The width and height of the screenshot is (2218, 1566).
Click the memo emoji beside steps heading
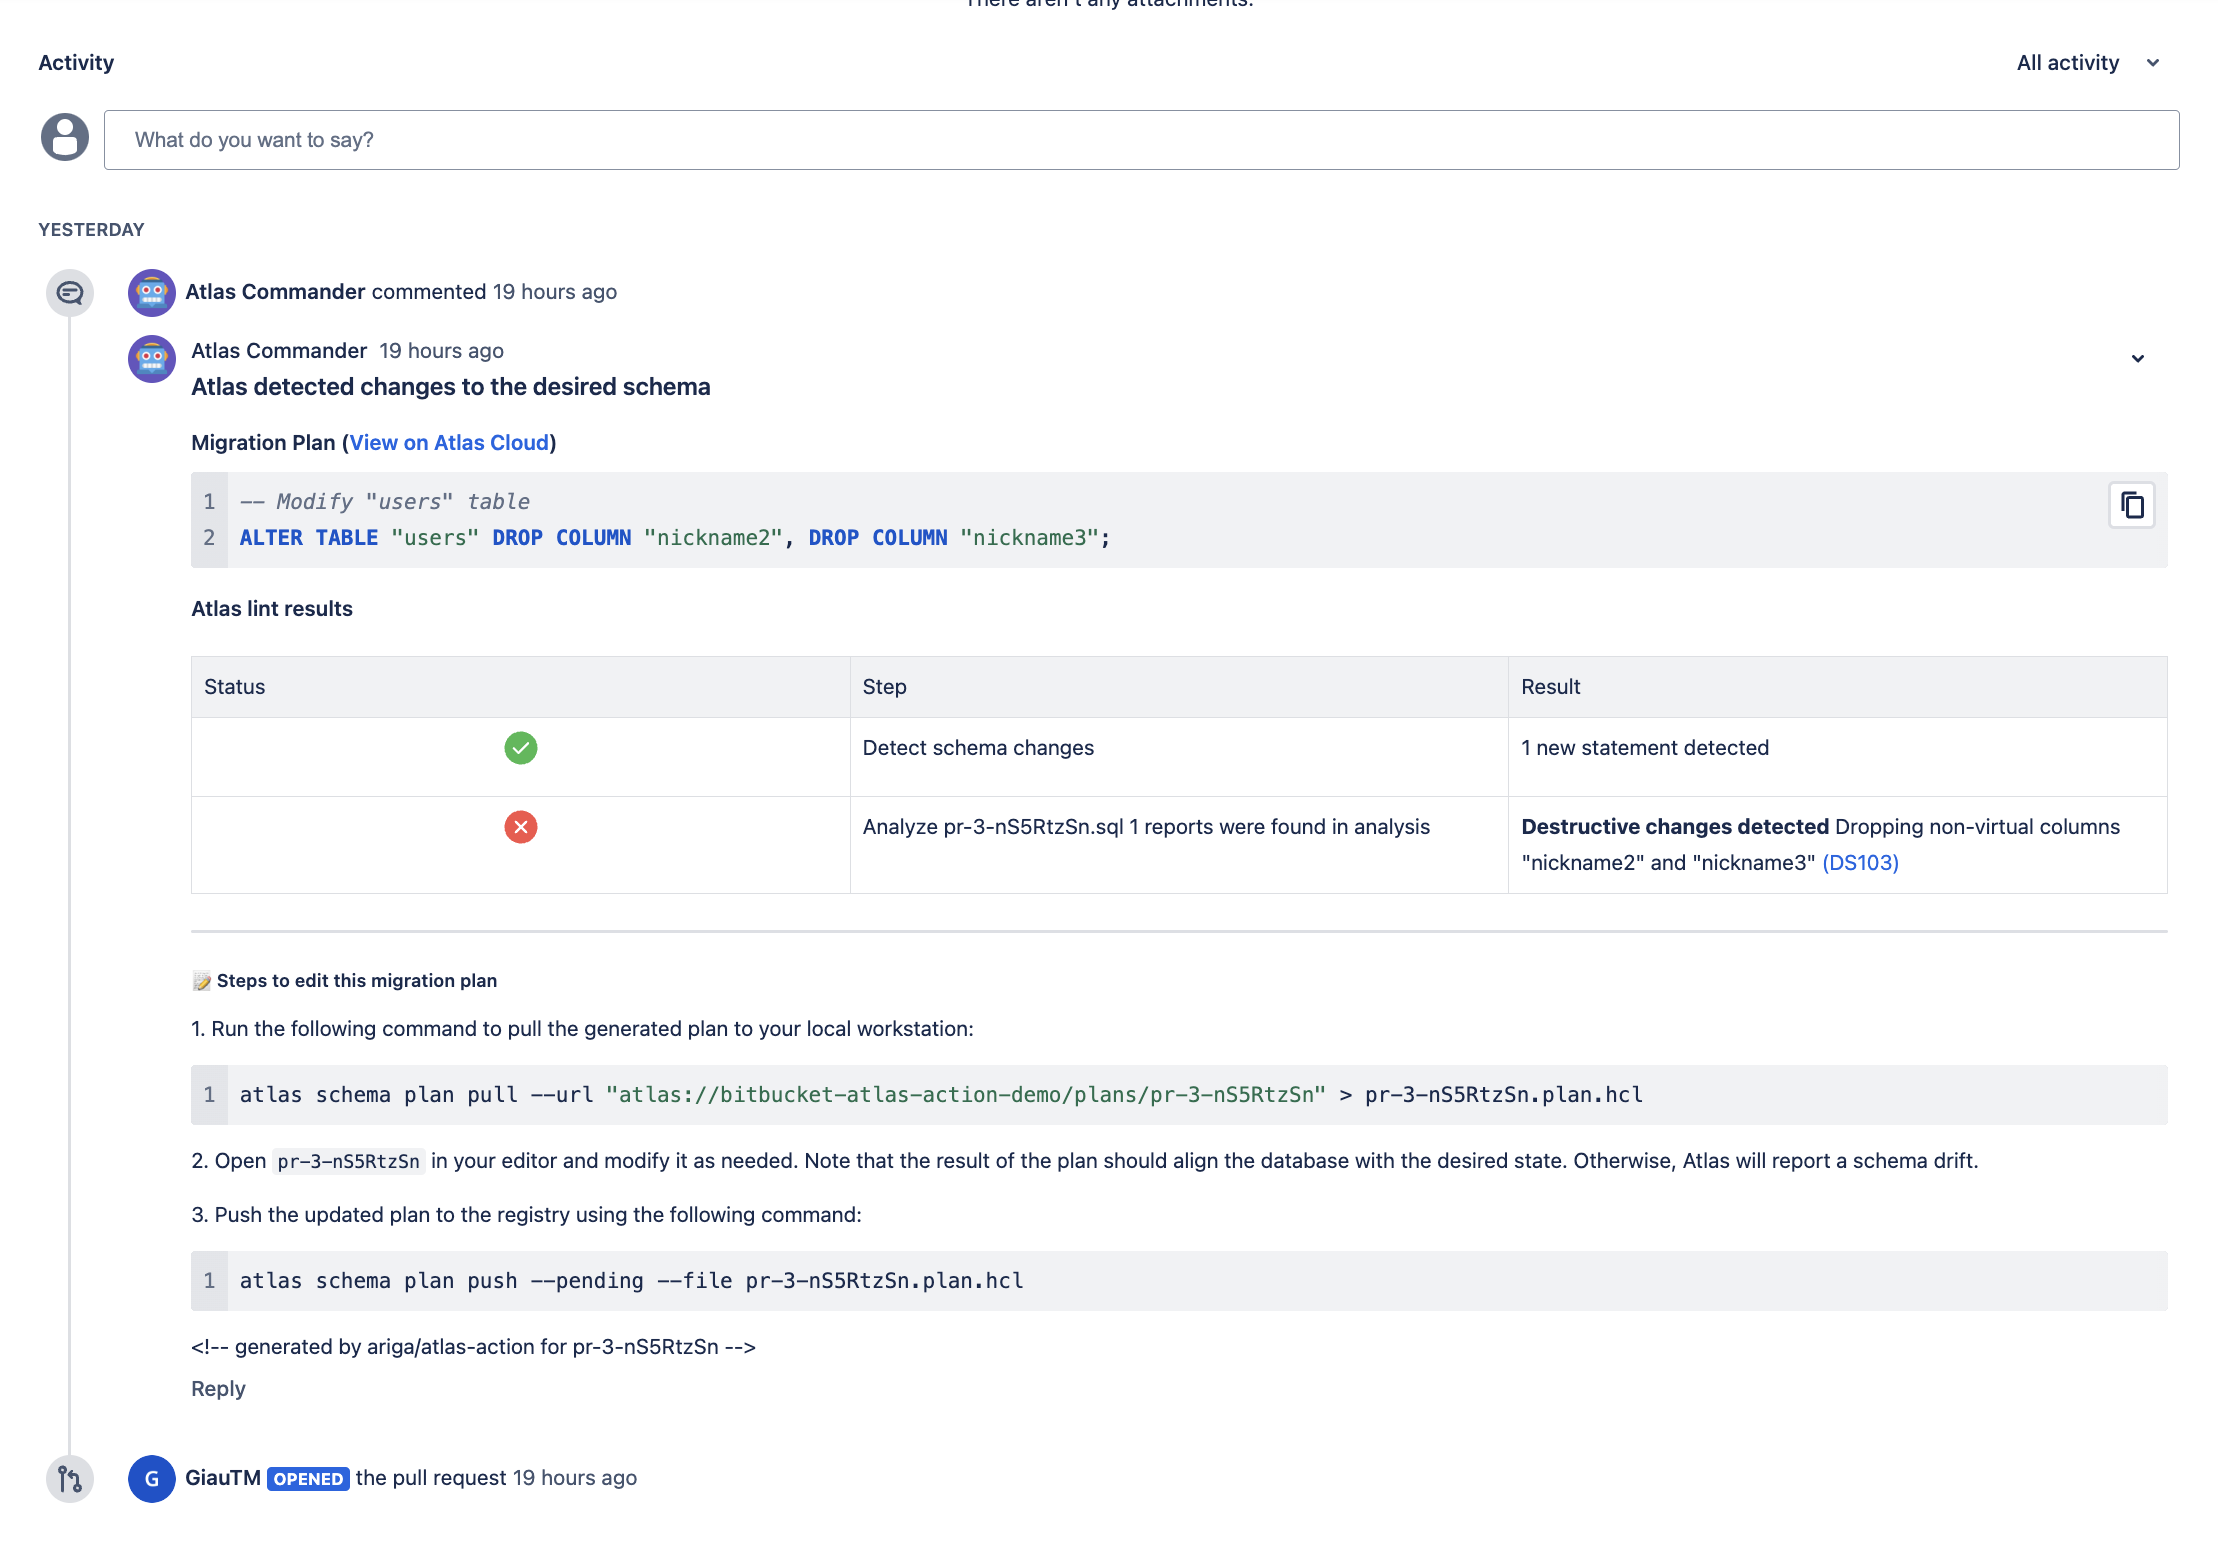click(201, 980)
